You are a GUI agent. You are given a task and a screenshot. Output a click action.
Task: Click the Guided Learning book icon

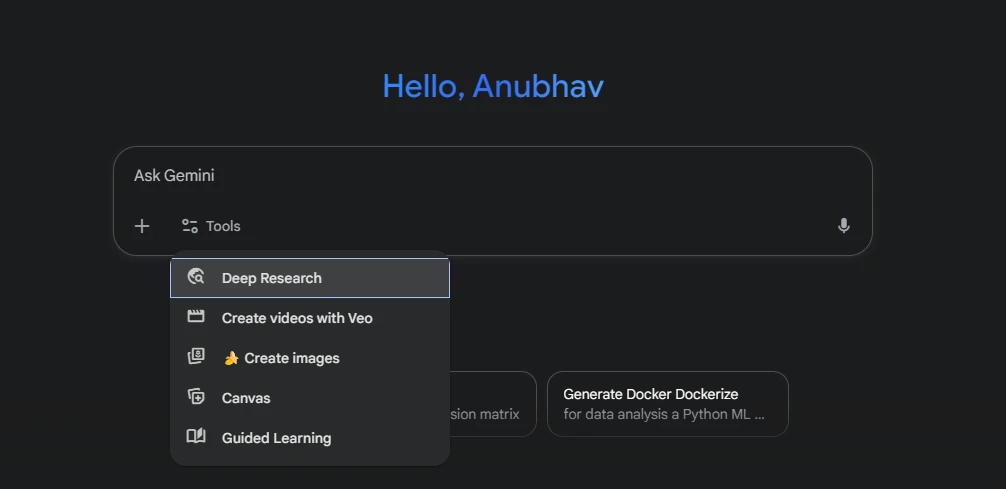196,436
